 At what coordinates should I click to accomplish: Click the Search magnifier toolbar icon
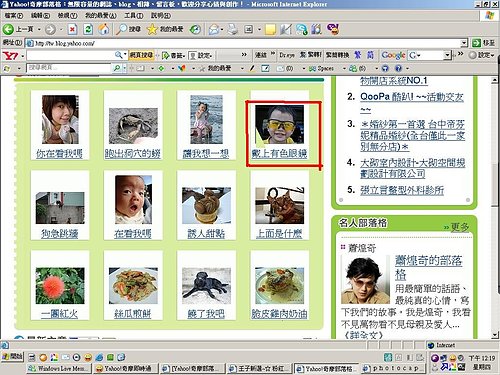[122, 29]
